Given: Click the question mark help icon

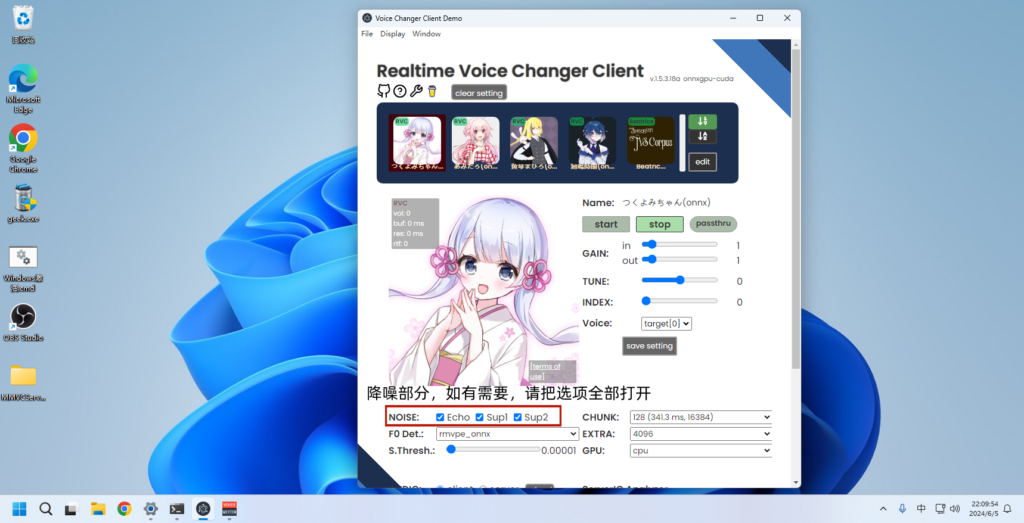Looking at the screenshot, I should point(400,91).
